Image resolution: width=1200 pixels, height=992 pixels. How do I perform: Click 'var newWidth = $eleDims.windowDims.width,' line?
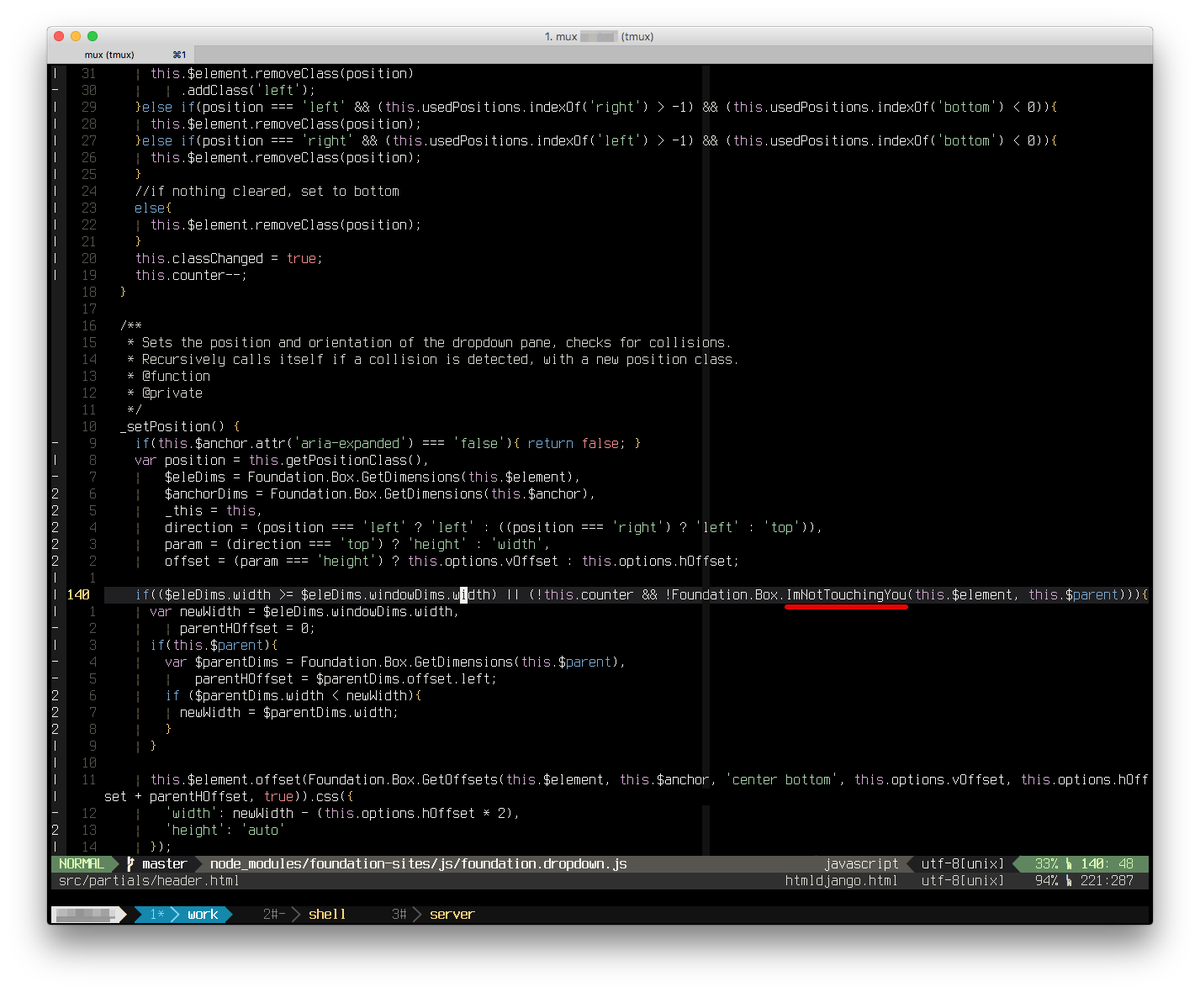coord(305,611)
